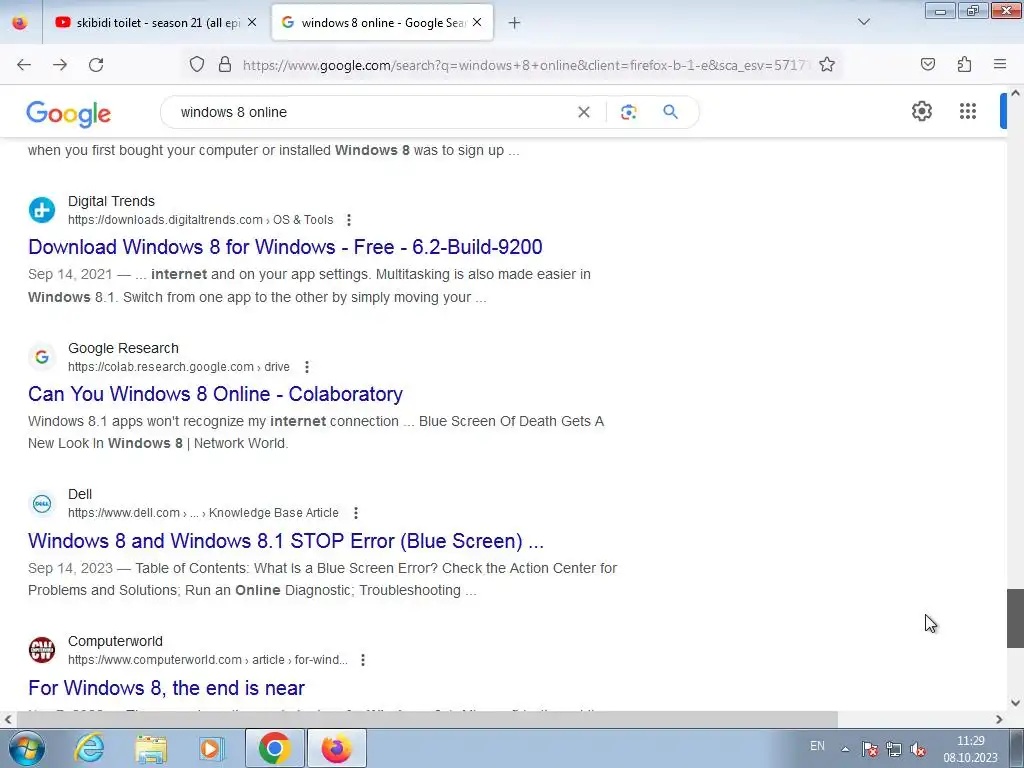The width and height of the screenshot is (1024, 768).
Task: Clear the Google search box text
Action: [x=584, y=112]
